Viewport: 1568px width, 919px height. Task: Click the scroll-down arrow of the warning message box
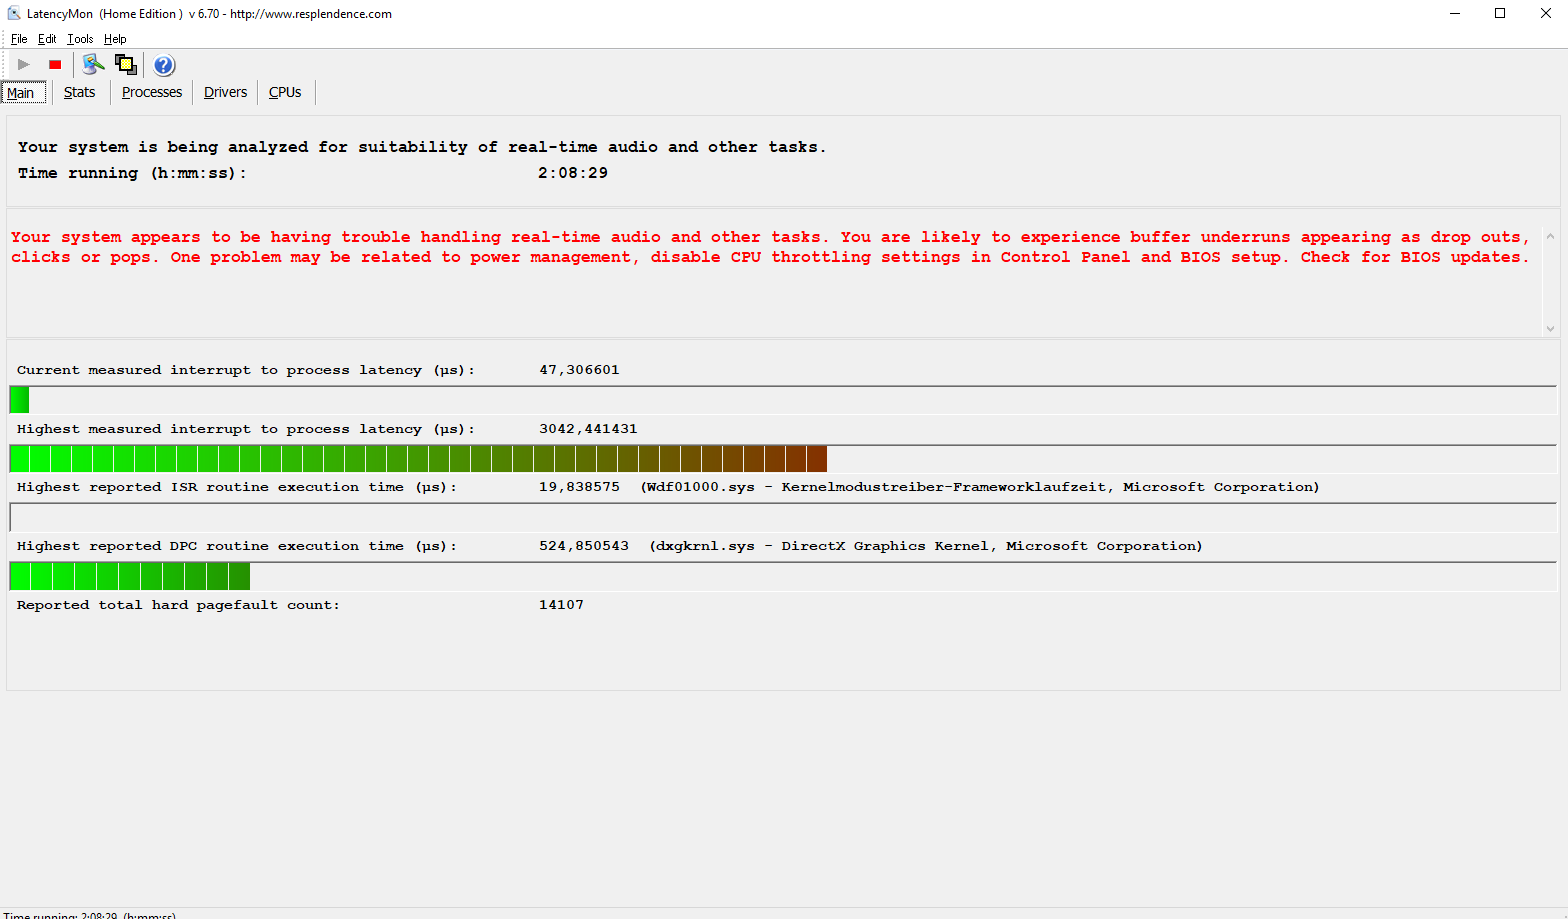pyautogui.click(x=1550, y=328)
